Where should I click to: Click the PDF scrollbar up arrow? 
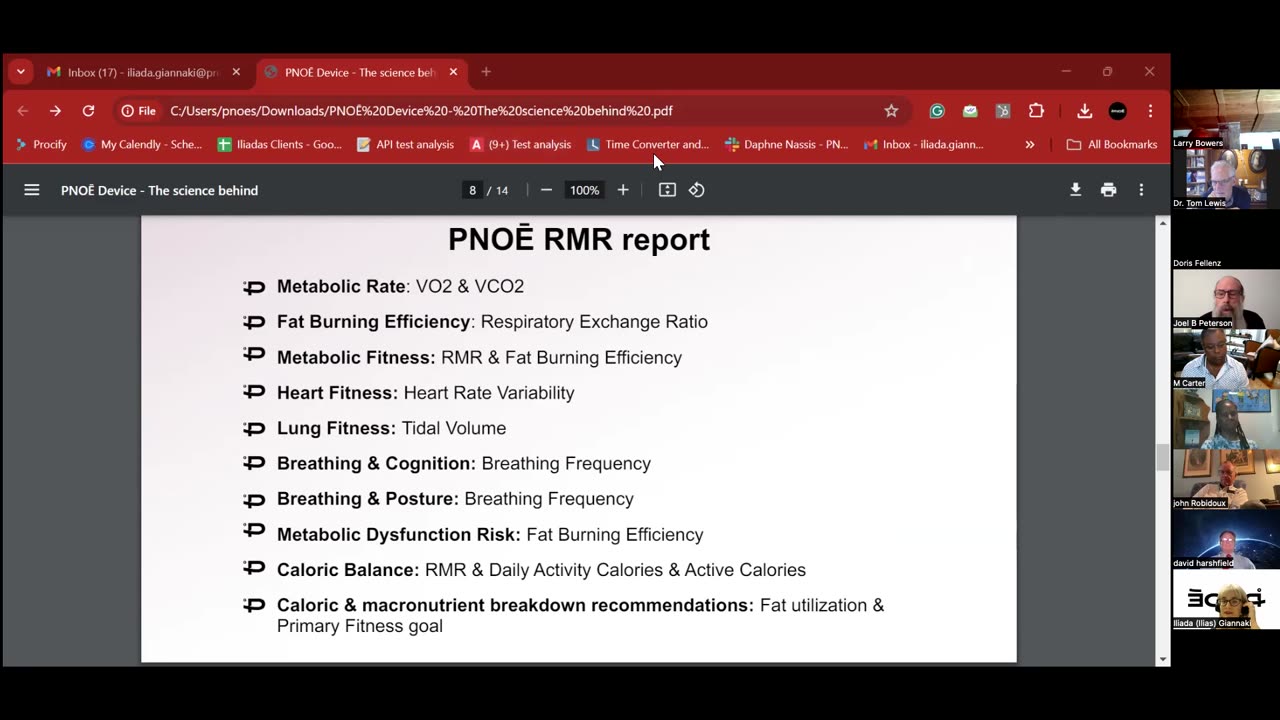click(1162, 222)
